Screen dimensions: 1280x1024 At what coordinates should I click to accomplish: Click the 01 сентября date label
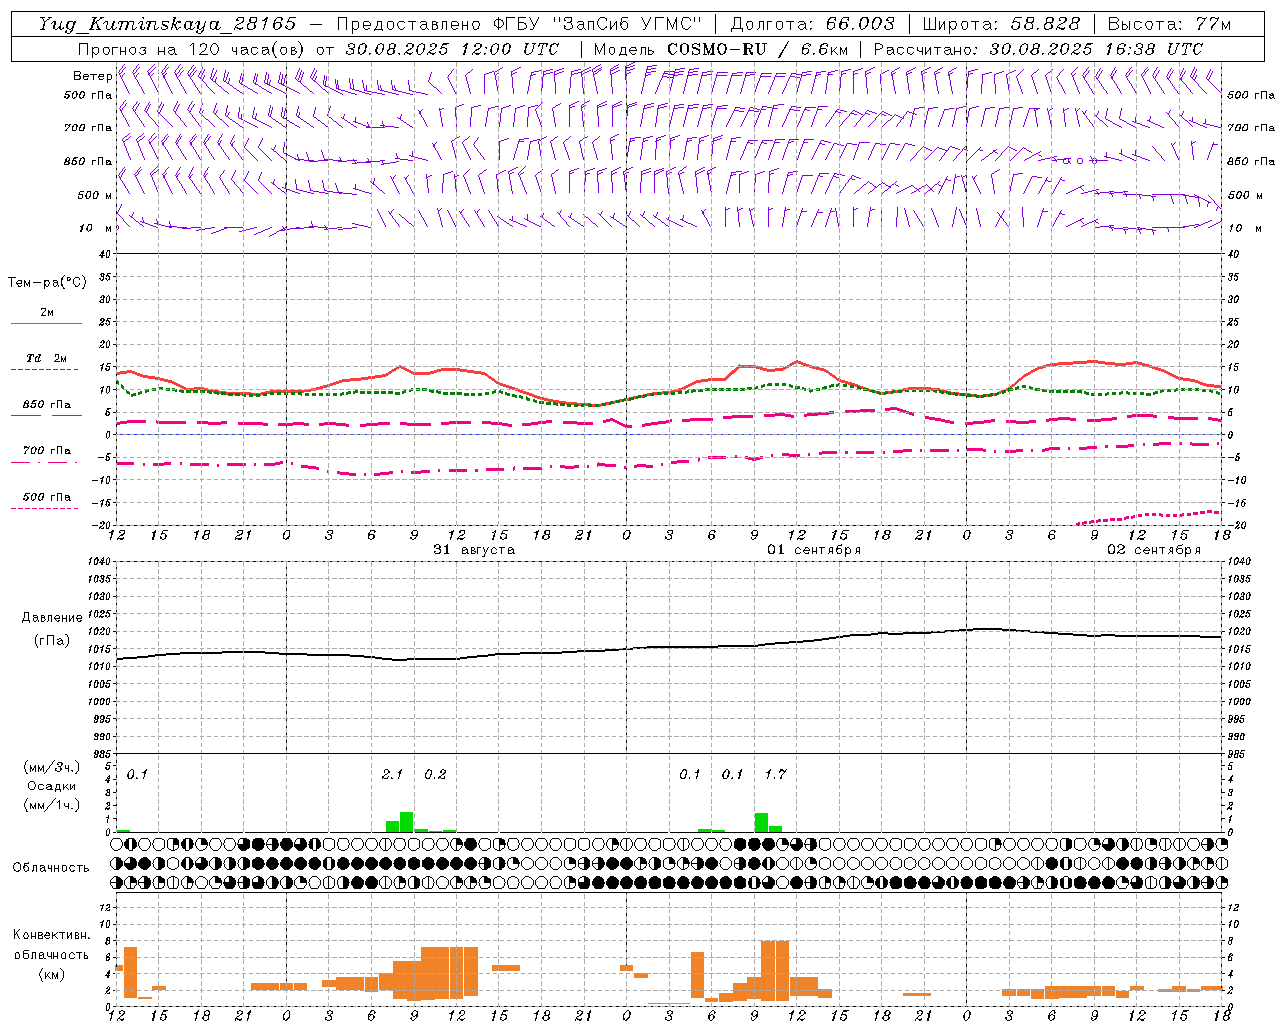(814, 549)
